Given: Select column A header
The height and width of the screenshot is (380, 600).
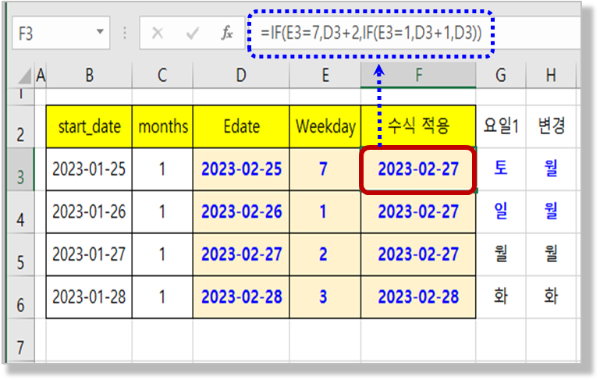Looking at the screenshot, I should [x=41, y=75].
